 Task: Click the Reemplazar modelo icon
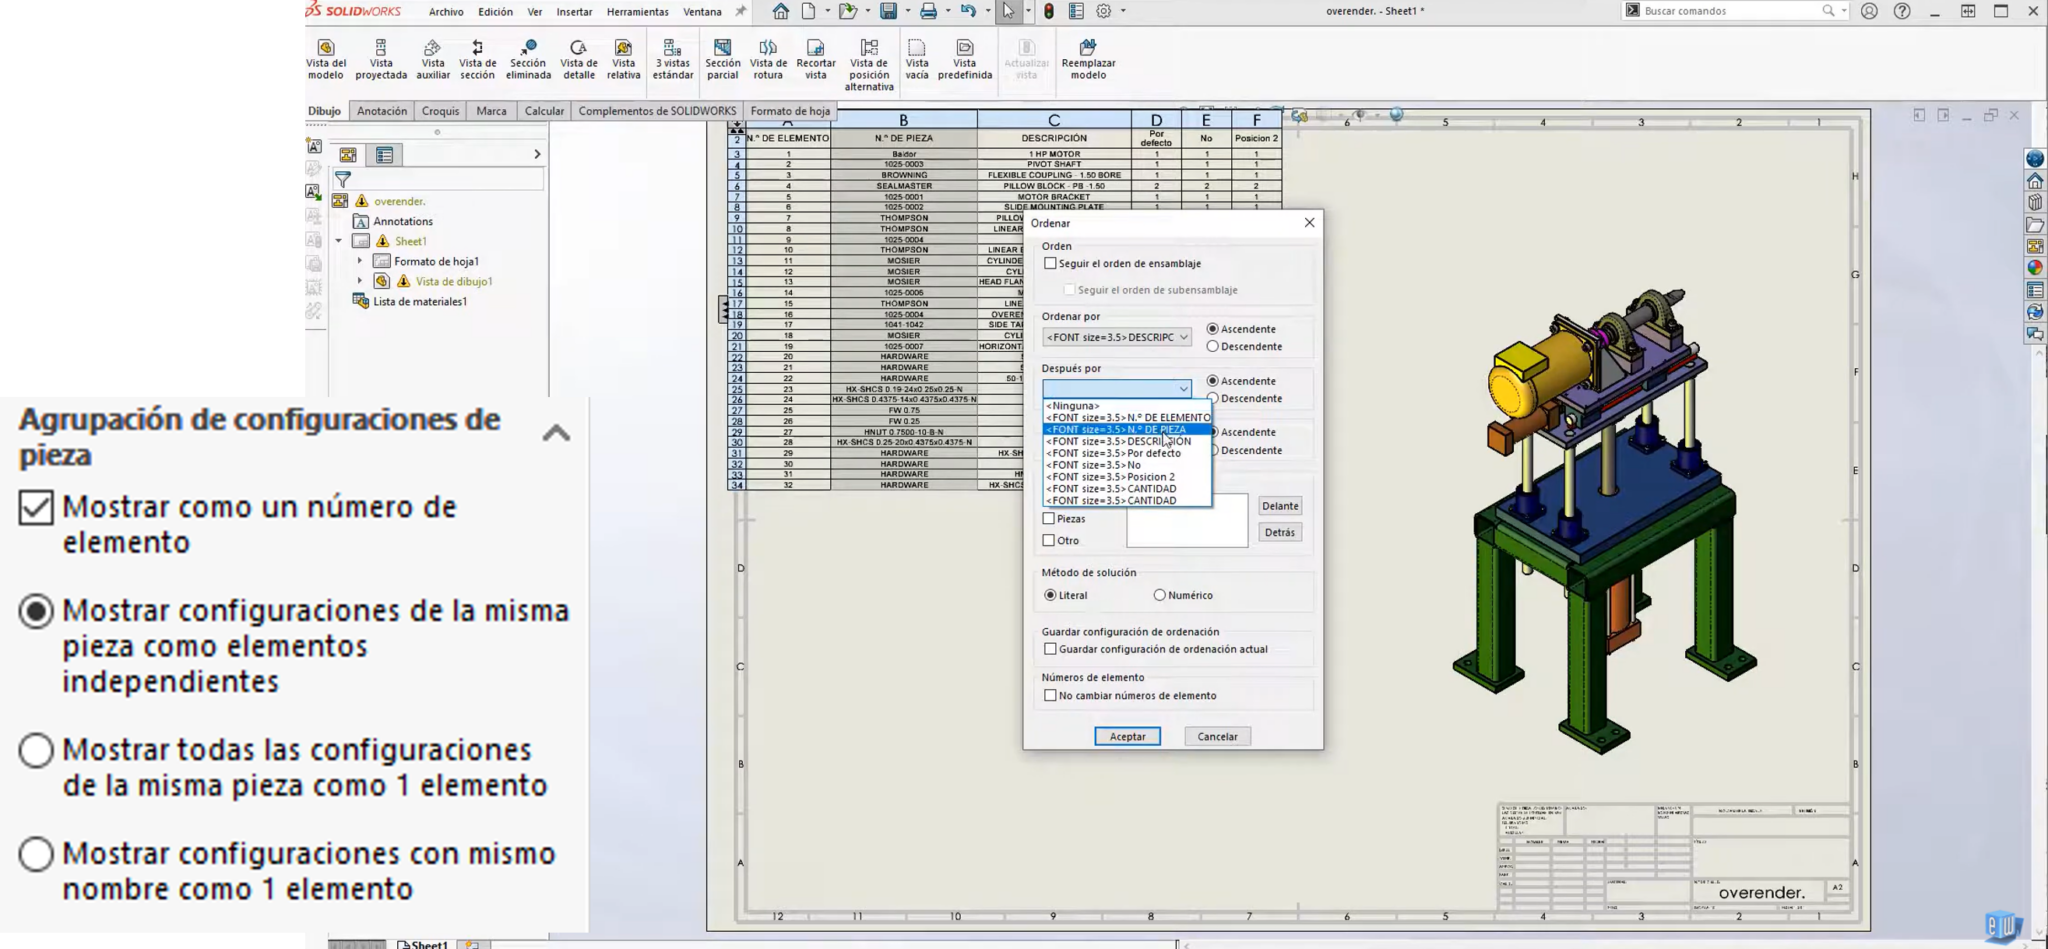[x=1089, y=58]
